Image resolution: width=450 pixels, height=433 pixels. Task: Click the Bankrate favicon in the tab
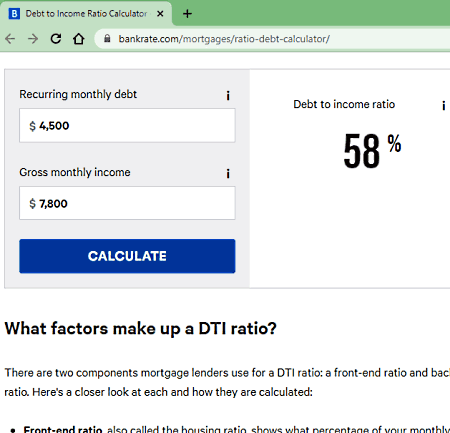(14, 14)
